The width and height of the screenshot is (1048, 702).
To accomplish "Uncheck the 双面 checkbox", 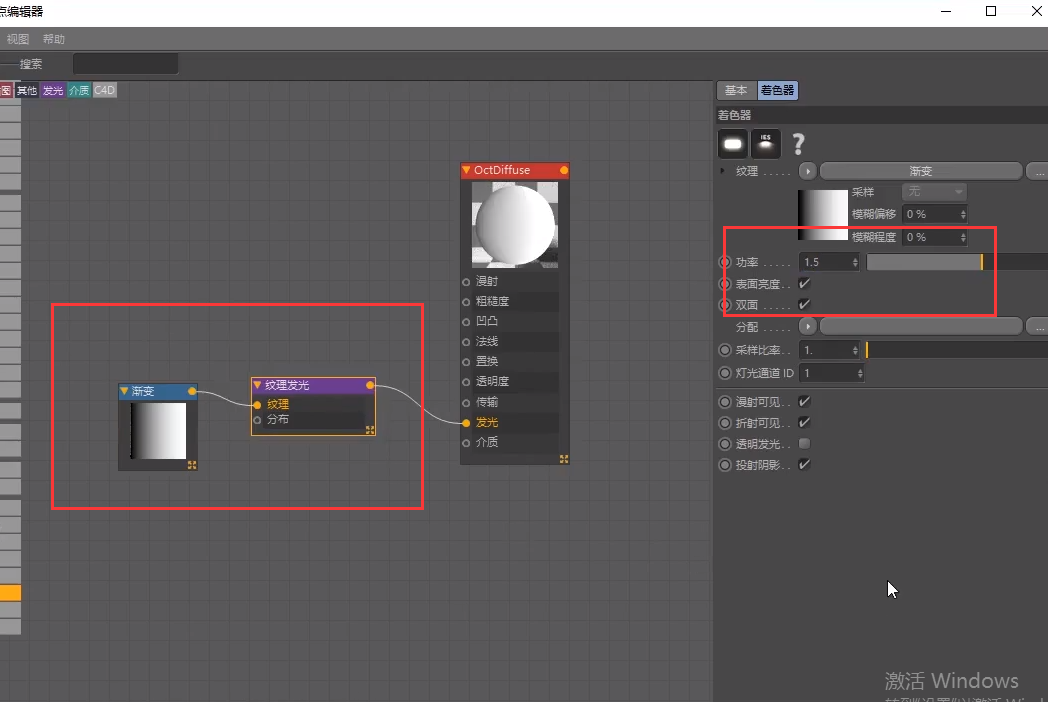I will [x=804, y=304].
